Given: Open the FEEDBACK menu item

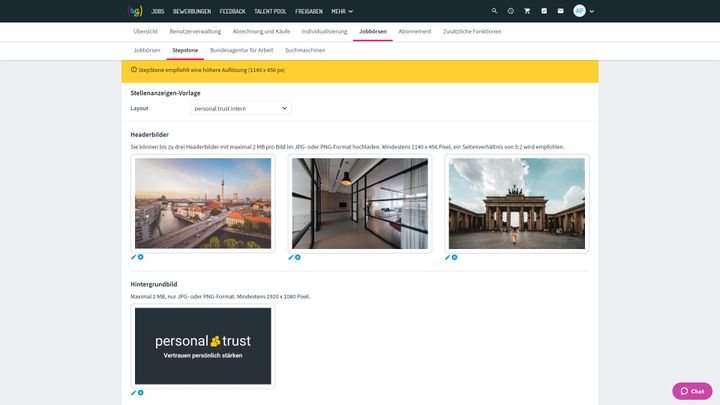Looking at the screenshot, I should pyautogui.click(x=232, y=11).
